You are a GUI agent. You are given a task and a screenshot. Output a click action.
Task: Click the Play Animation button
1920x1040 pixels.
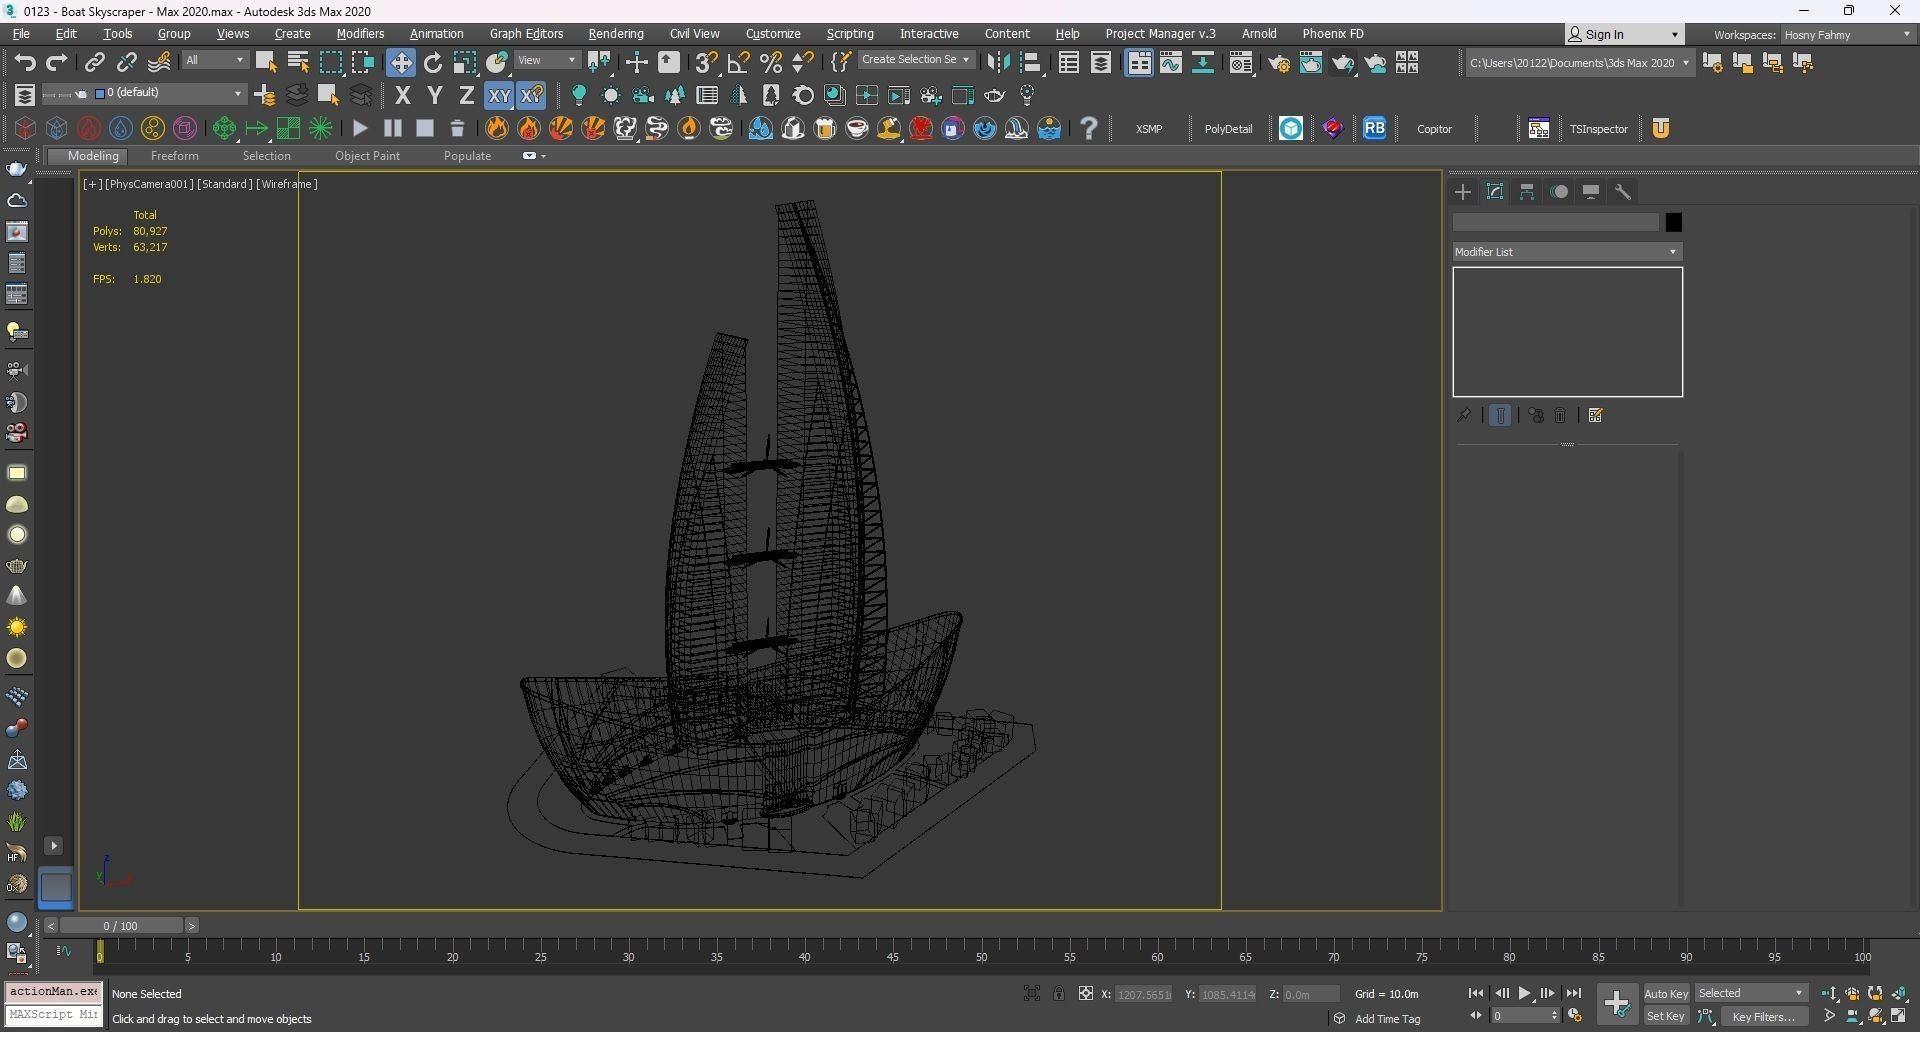(x=1524, y=994)
